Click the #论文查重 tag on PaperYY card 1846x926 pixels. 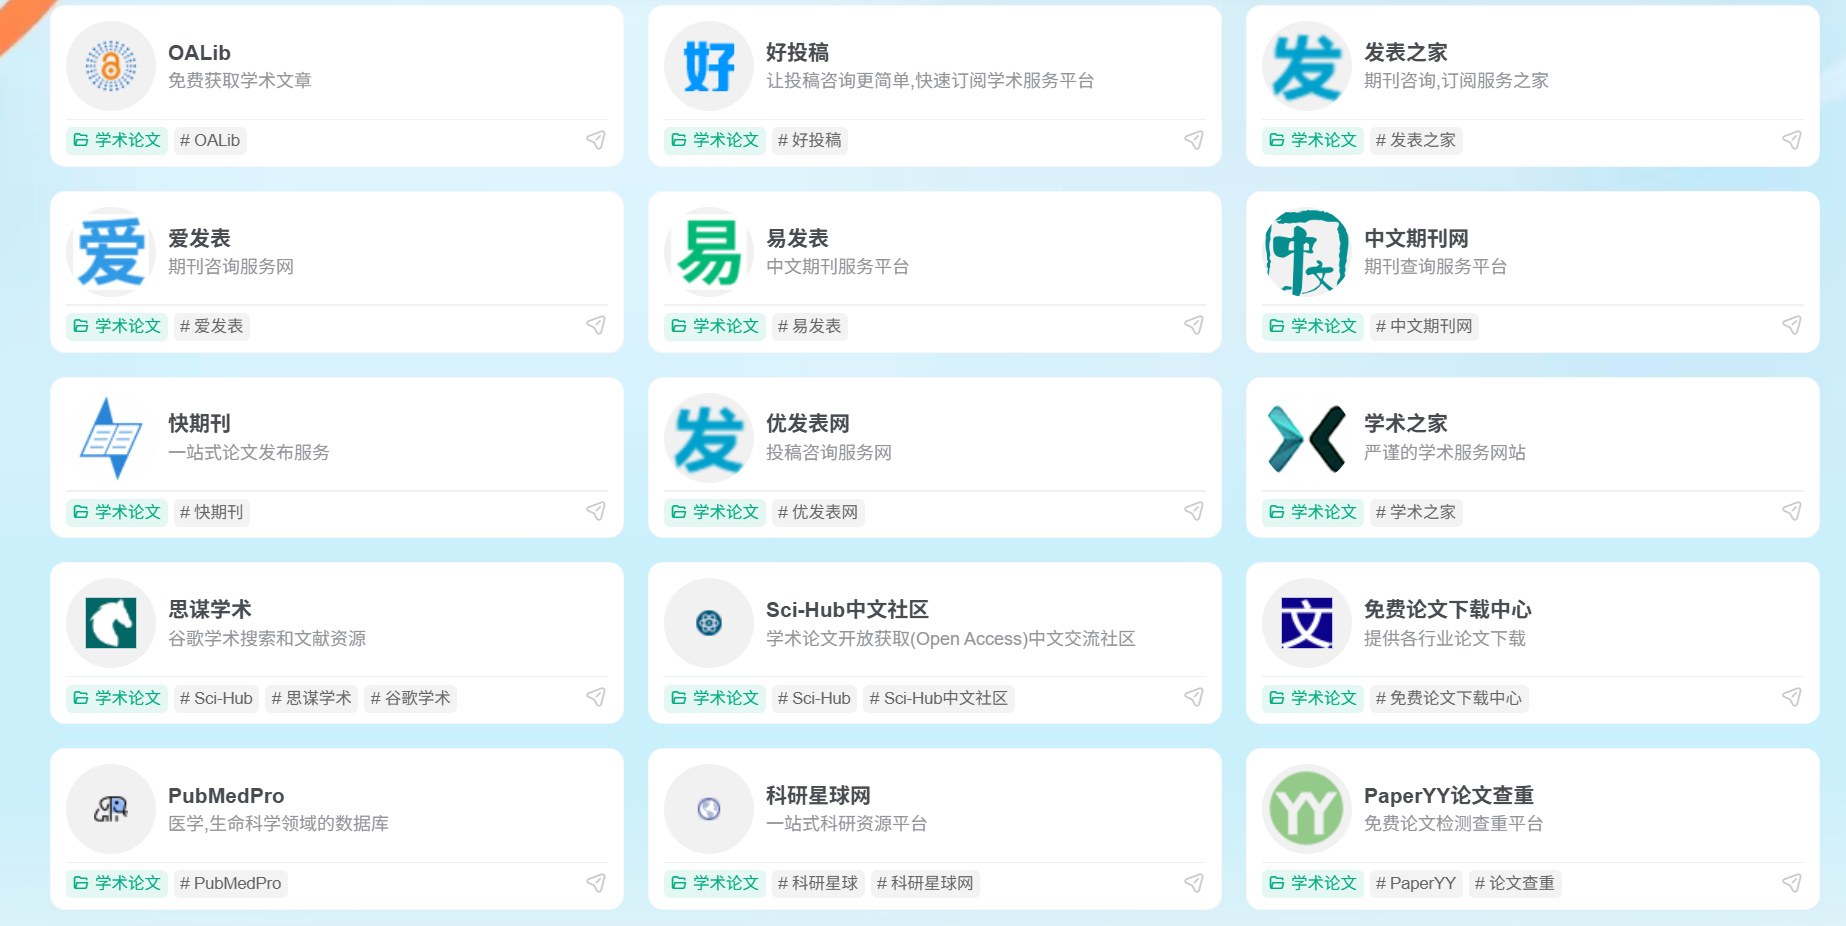click(1515, 883)
